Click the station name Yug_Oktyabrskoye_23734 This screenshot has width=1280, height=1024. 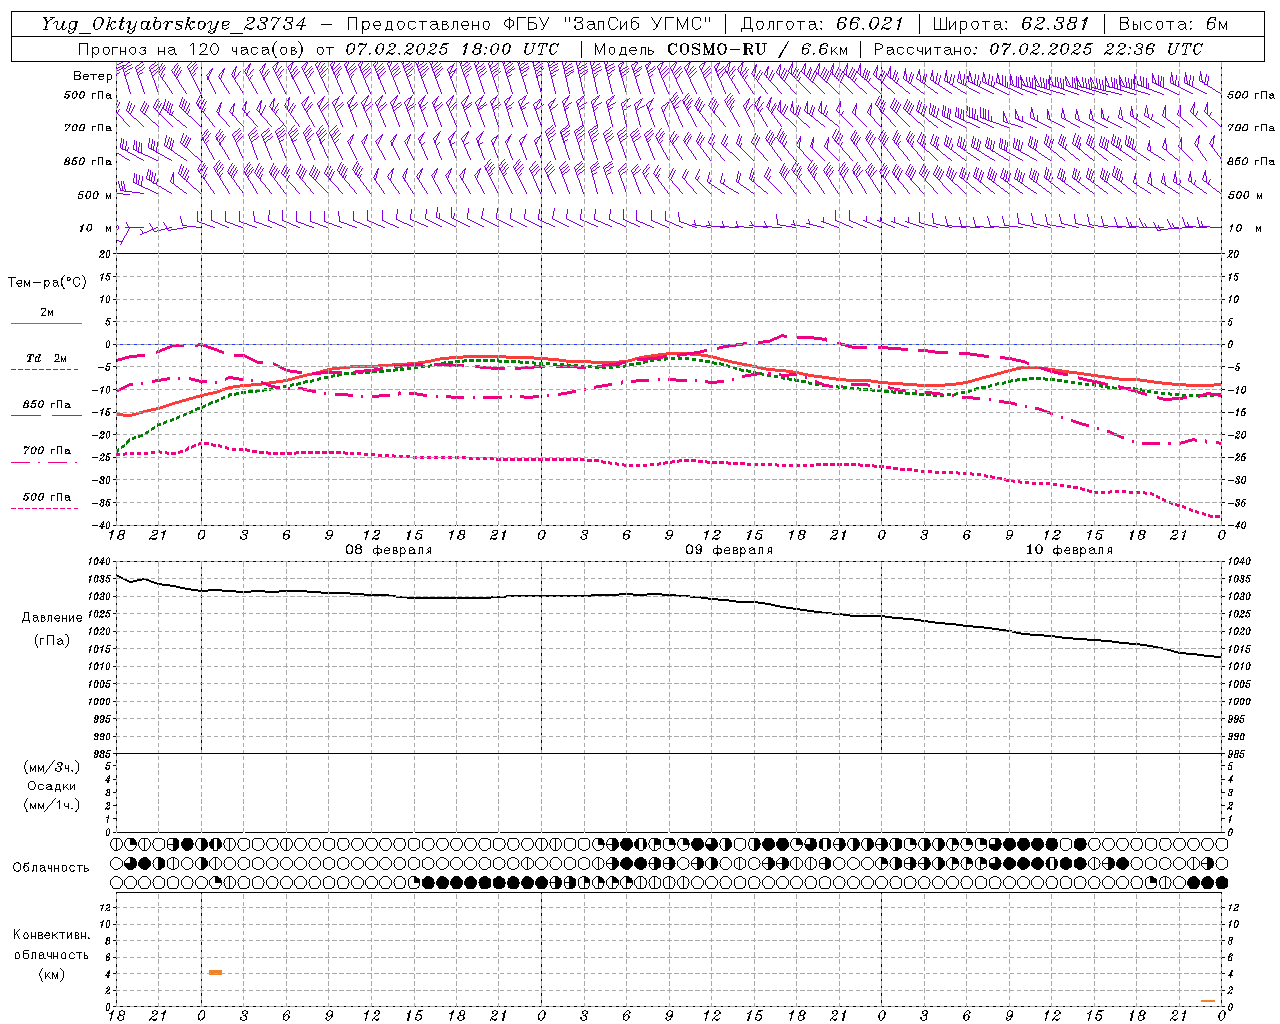point(174,24)
